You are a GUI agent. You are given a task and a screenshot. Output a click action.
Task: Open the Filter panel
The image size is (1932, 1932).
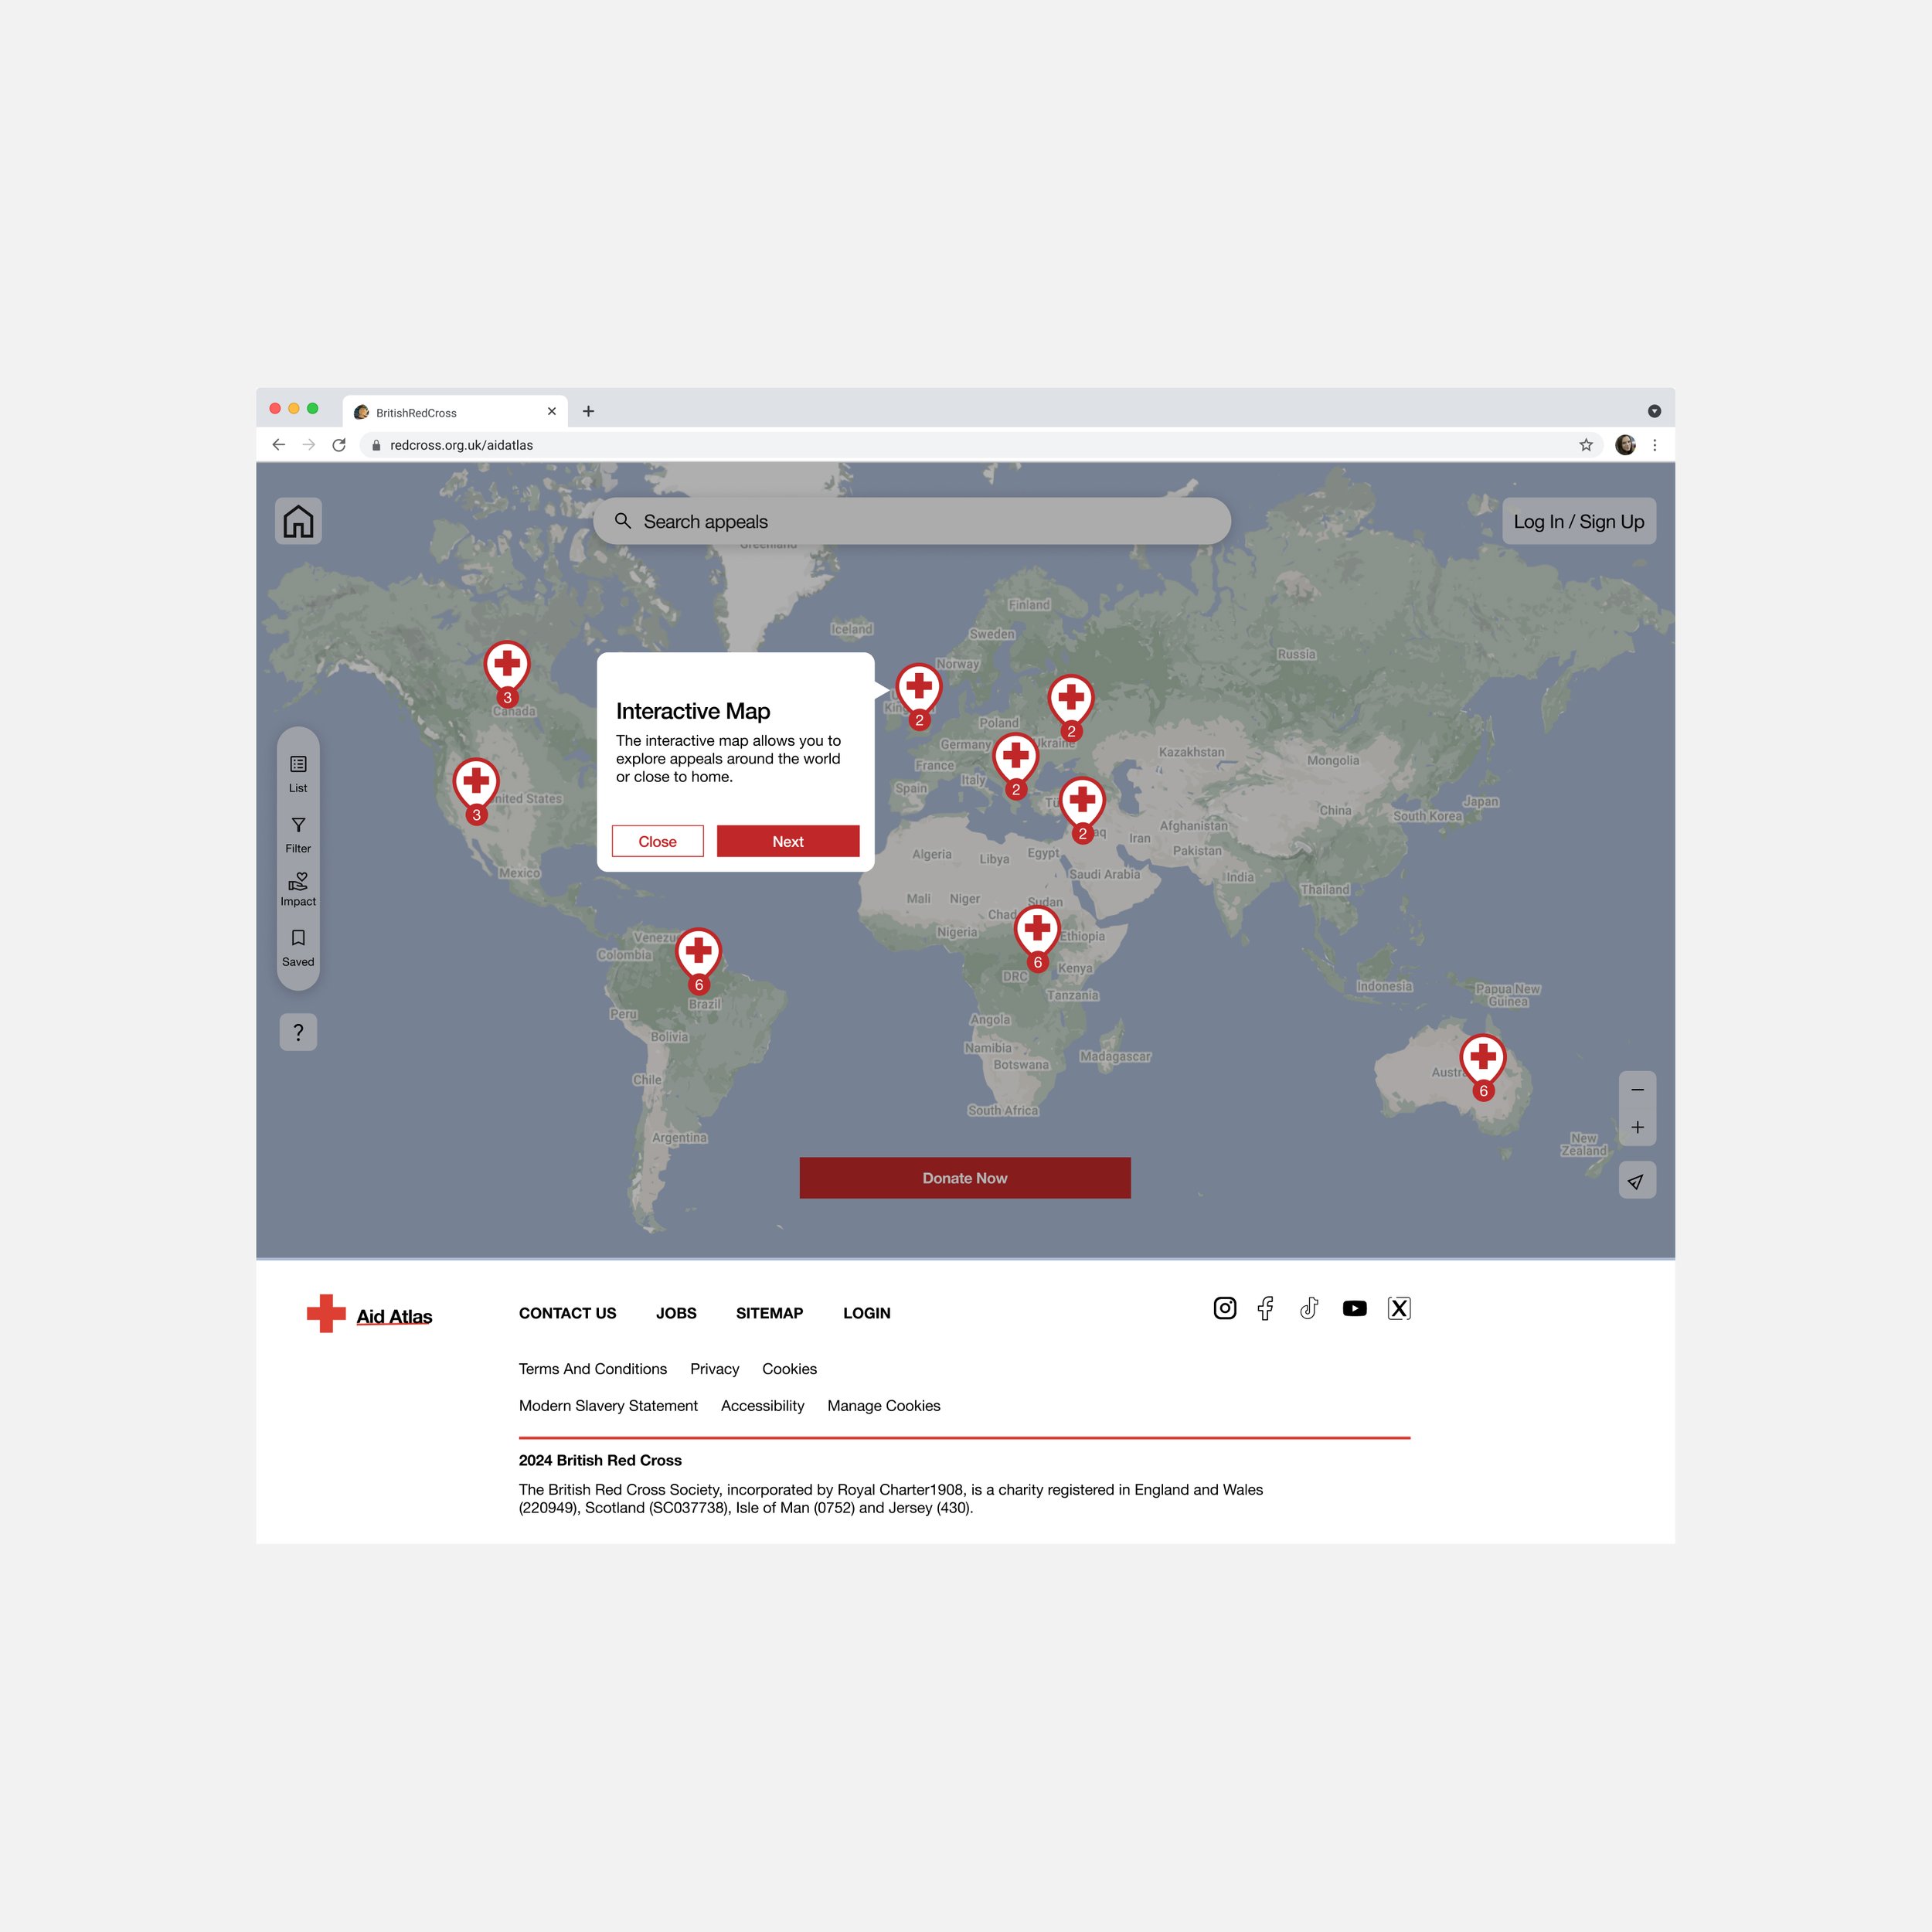[298, 833]
